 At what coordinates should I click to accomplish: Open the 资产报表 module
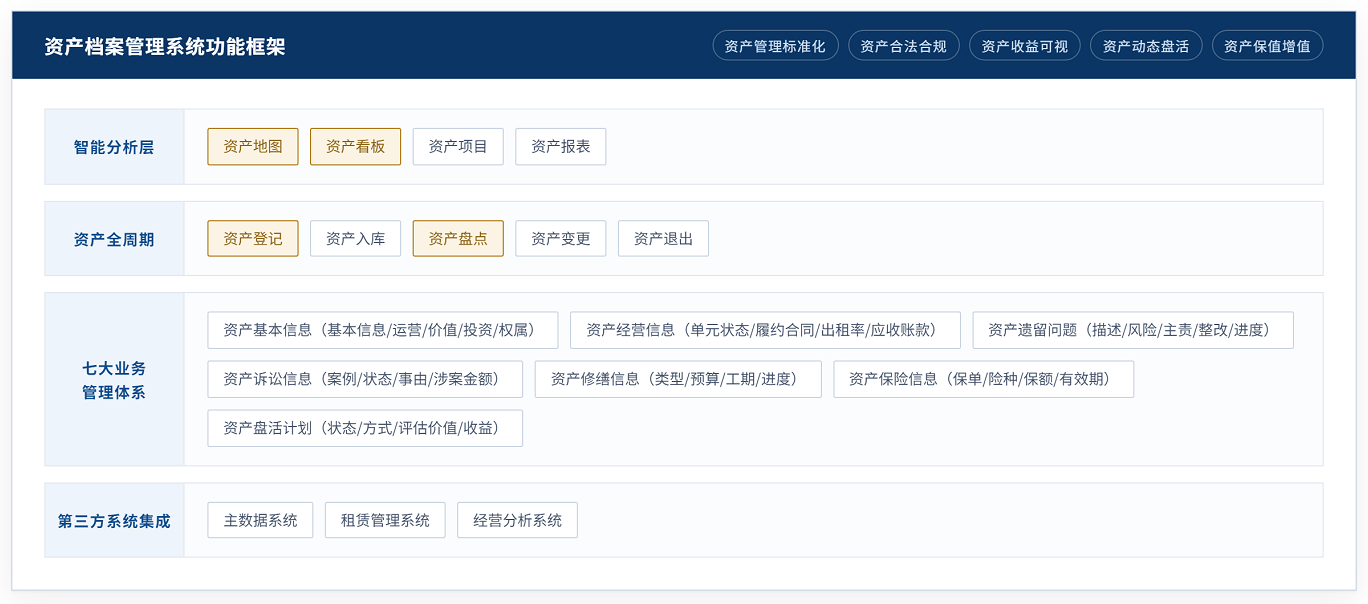[x=561, y=147]
